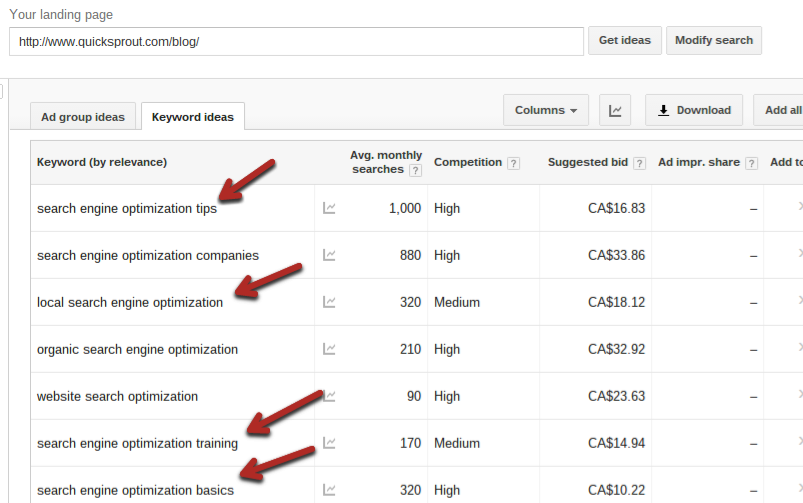Click help icon next to Competition header
The height and width of the screenshot is (503, 803).
(x=513, y=163)
